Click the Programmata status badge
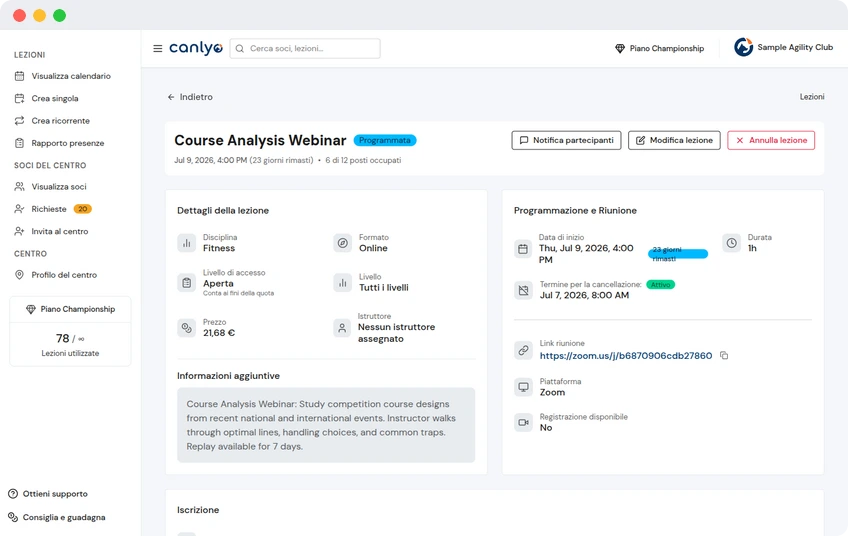 385,140
